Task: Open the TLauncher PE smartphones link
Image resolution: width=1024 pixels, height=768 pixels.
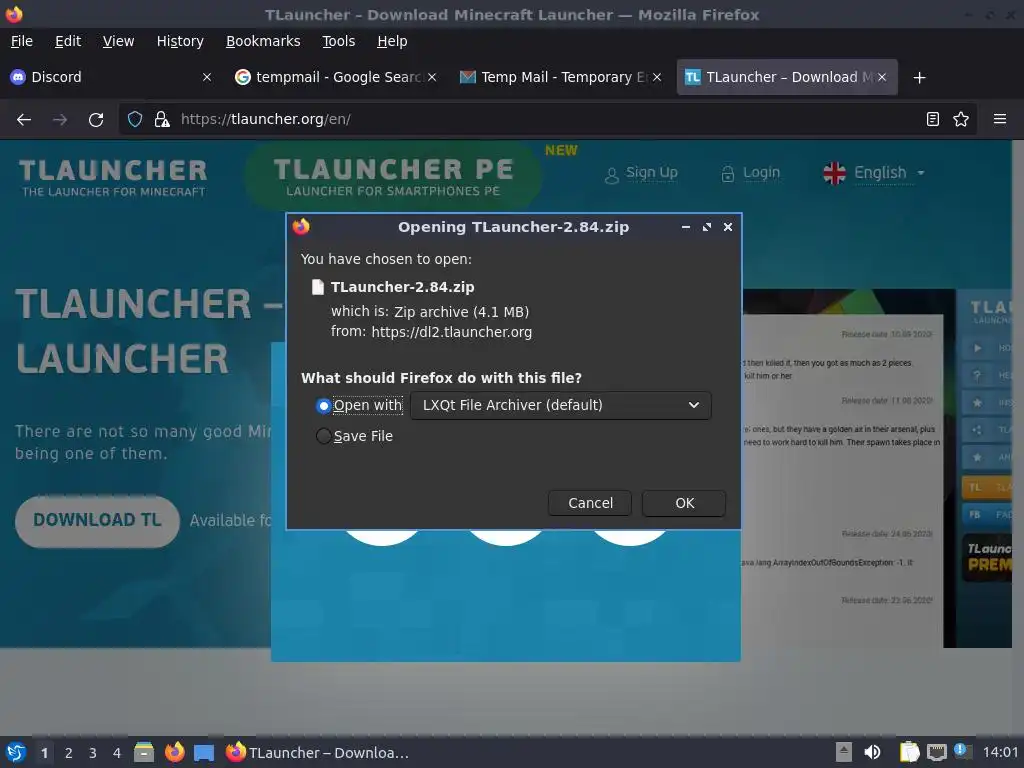Action: (x=393, y=176)
